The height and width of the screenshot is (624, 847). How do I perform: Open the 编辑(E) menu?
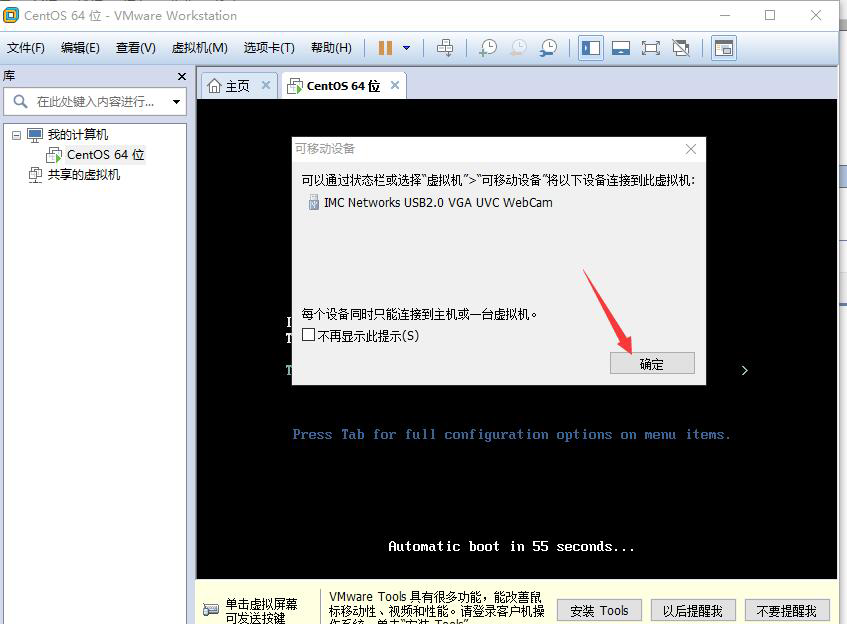click(80, 48)
